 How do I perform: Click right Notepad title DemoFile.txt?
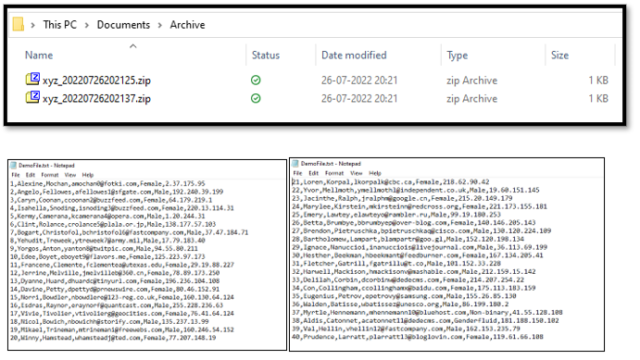tap(331, 164)
